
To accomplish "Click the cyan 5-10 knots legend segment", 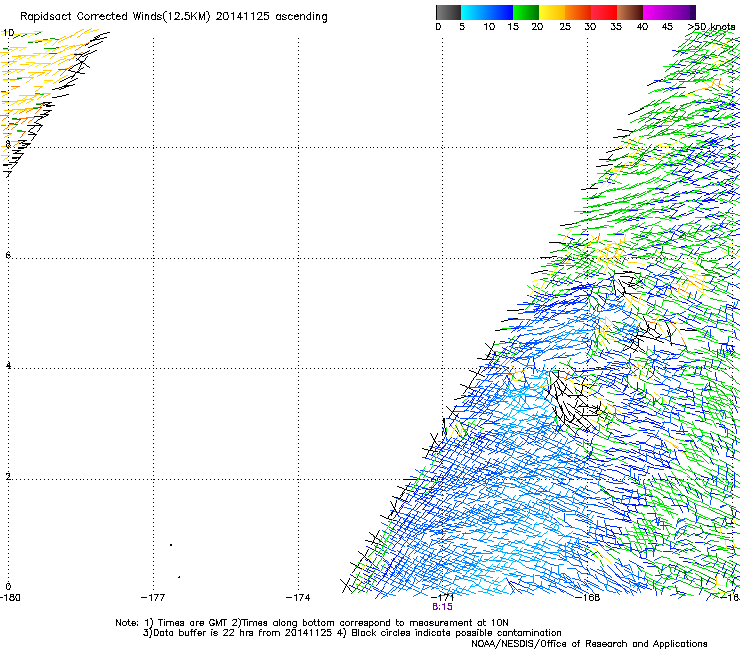I will coord(474,12).
